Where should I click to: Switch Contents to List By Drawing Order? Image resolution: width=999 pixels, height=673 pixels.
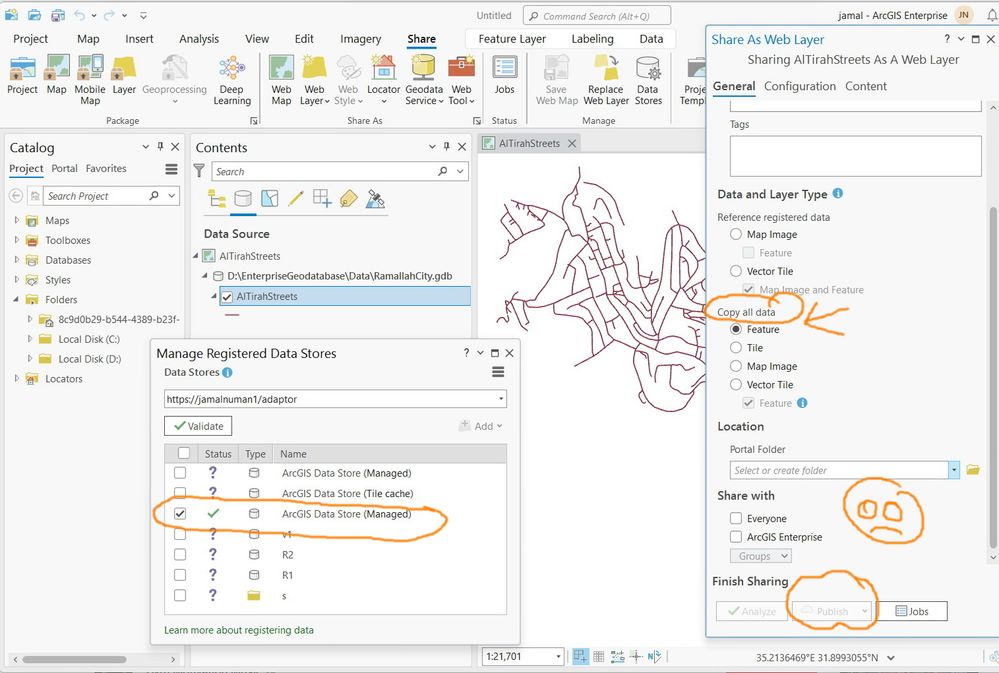pos(217,199)
